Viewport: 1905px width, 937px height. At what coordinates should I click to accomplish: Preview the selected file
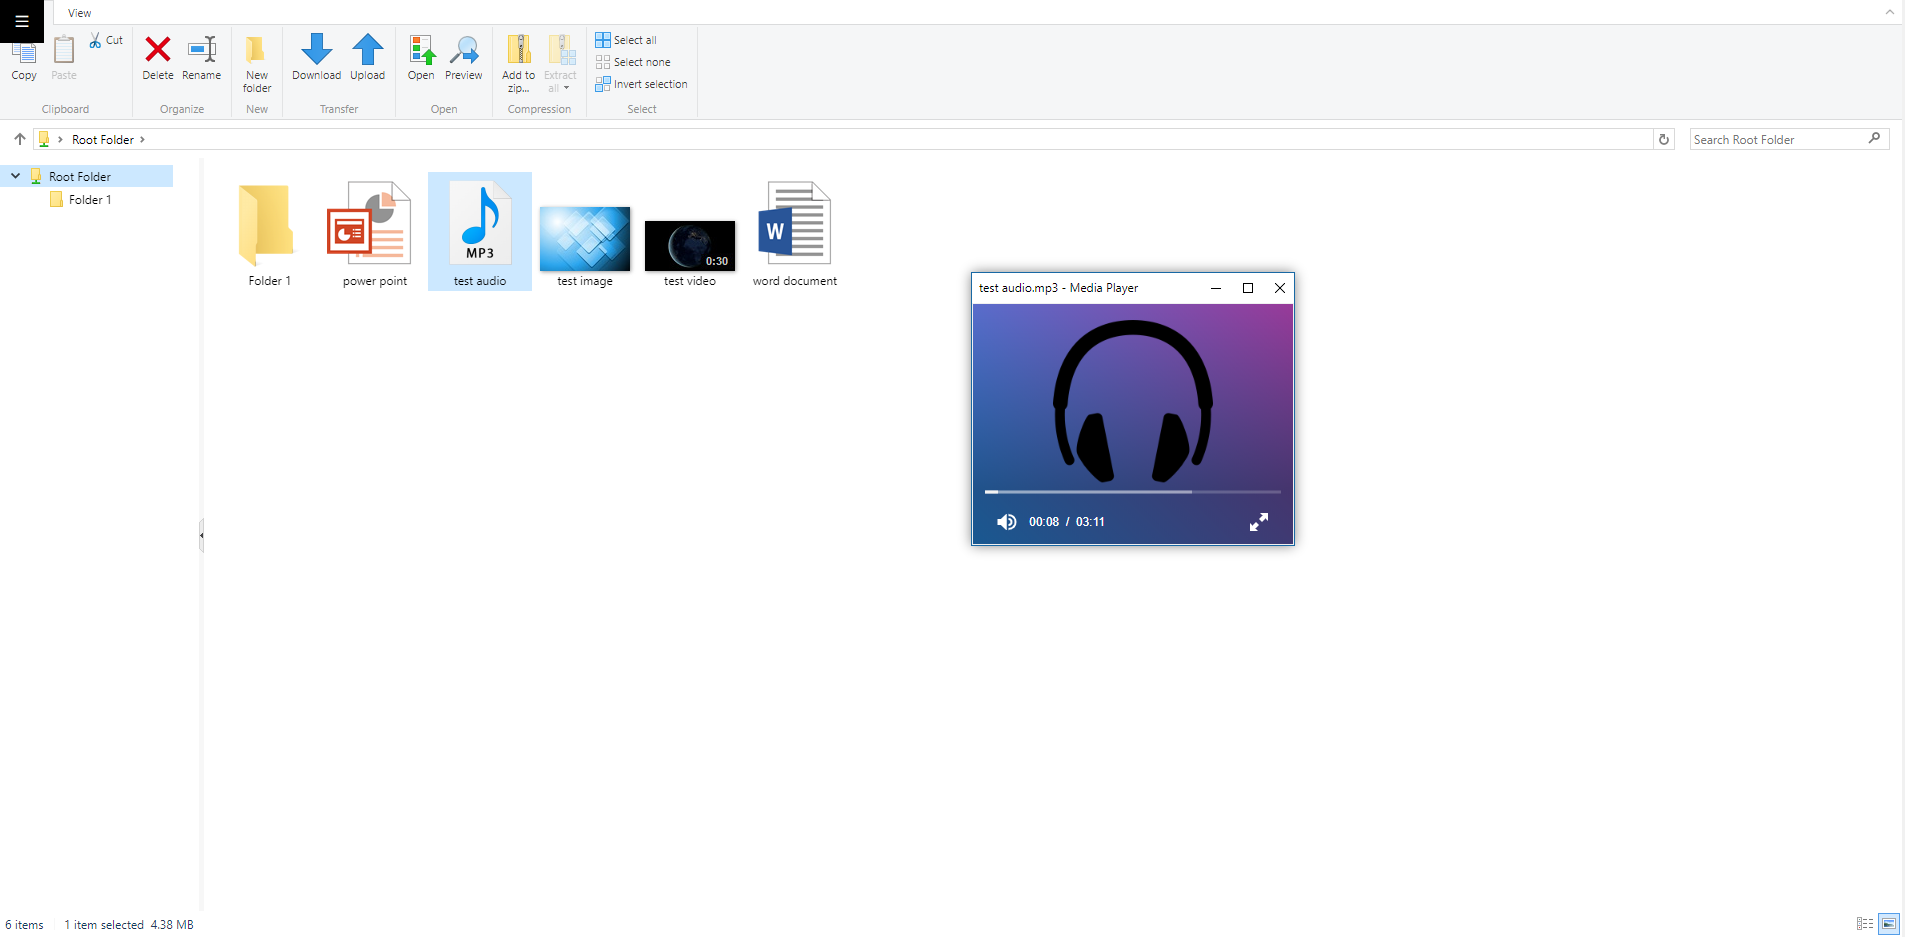pyautogui.click(x=463, y=58)
